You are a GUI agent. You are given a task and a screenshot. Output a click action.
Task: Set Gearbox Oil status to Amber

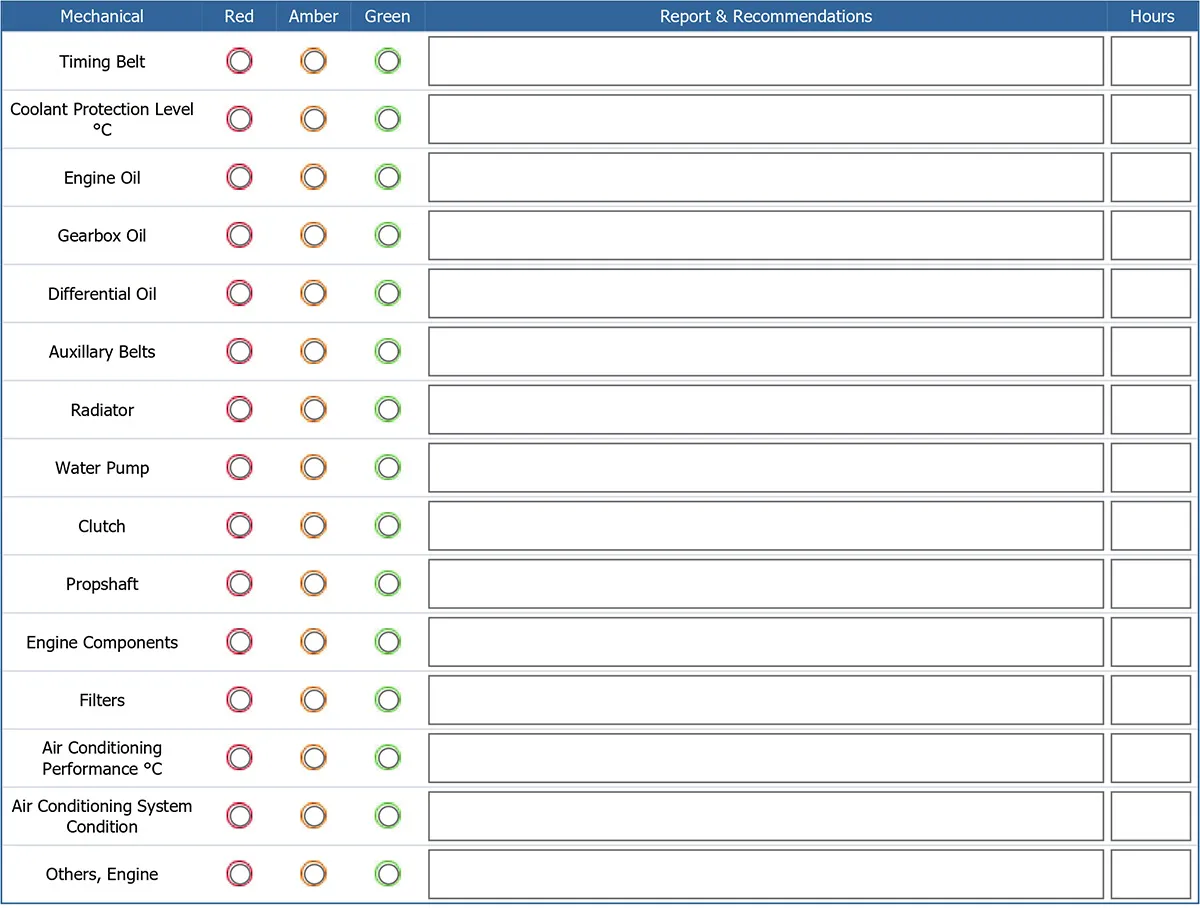(314, 236)
